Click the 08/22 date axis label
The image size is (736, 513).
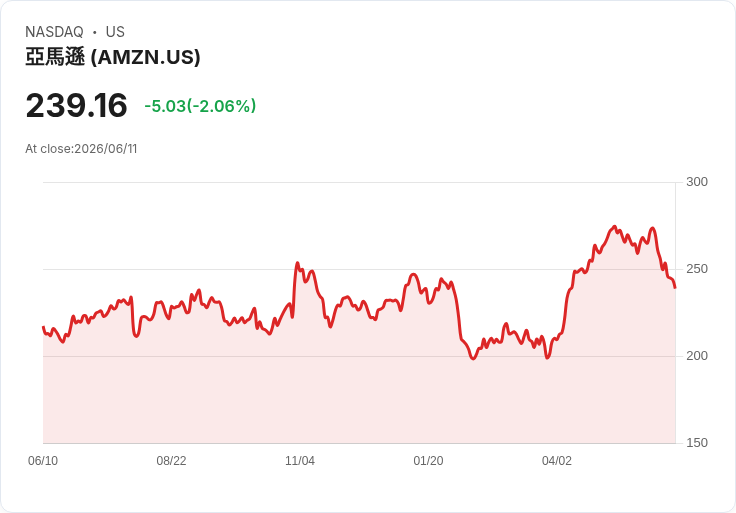tap(171, 461)
